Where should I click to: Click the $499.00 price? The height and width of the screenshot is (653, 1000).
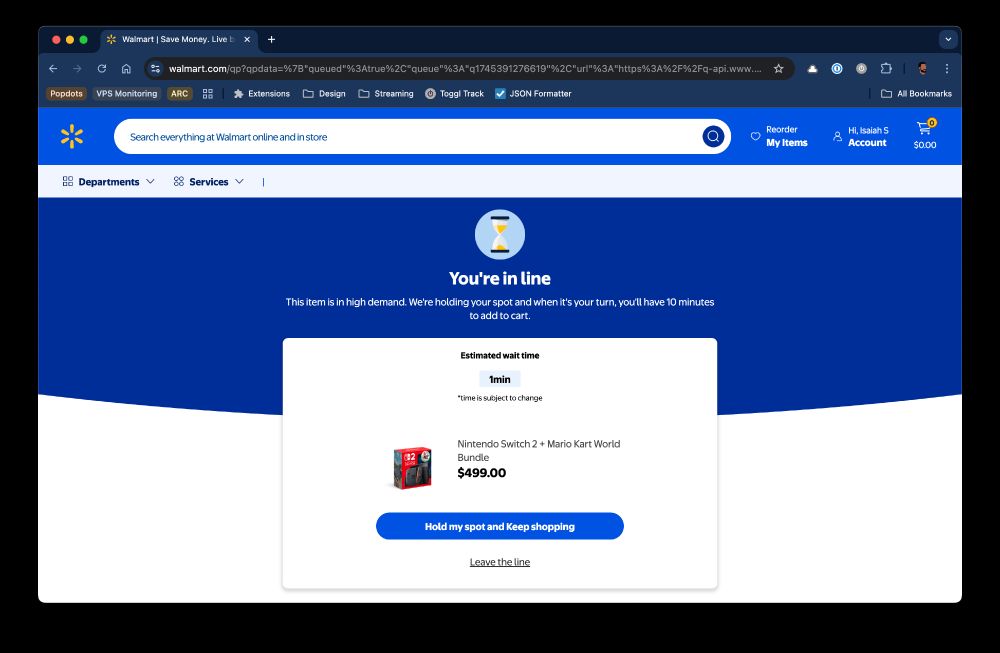(482, 473)
